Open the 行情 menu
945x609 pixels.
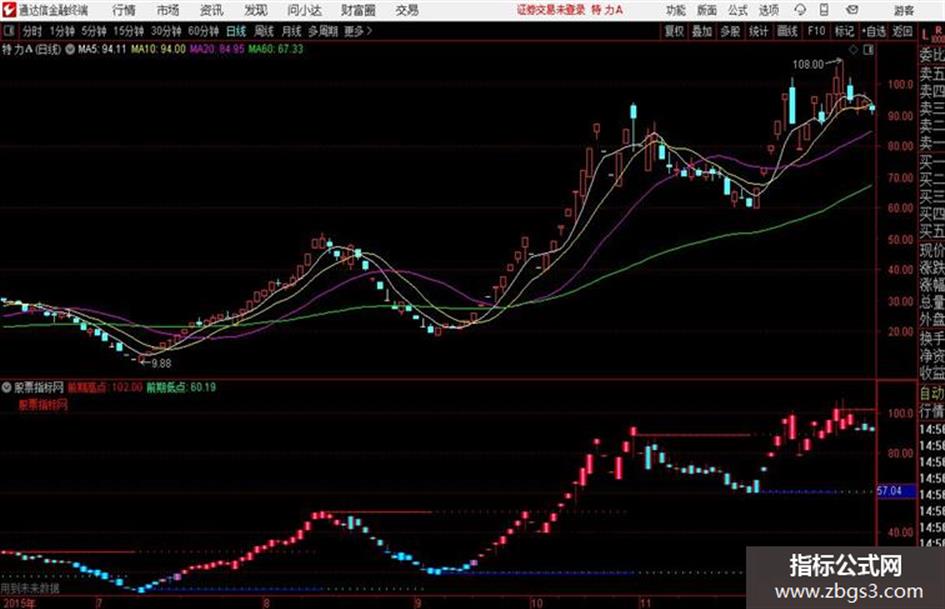(x=124, y=10)
